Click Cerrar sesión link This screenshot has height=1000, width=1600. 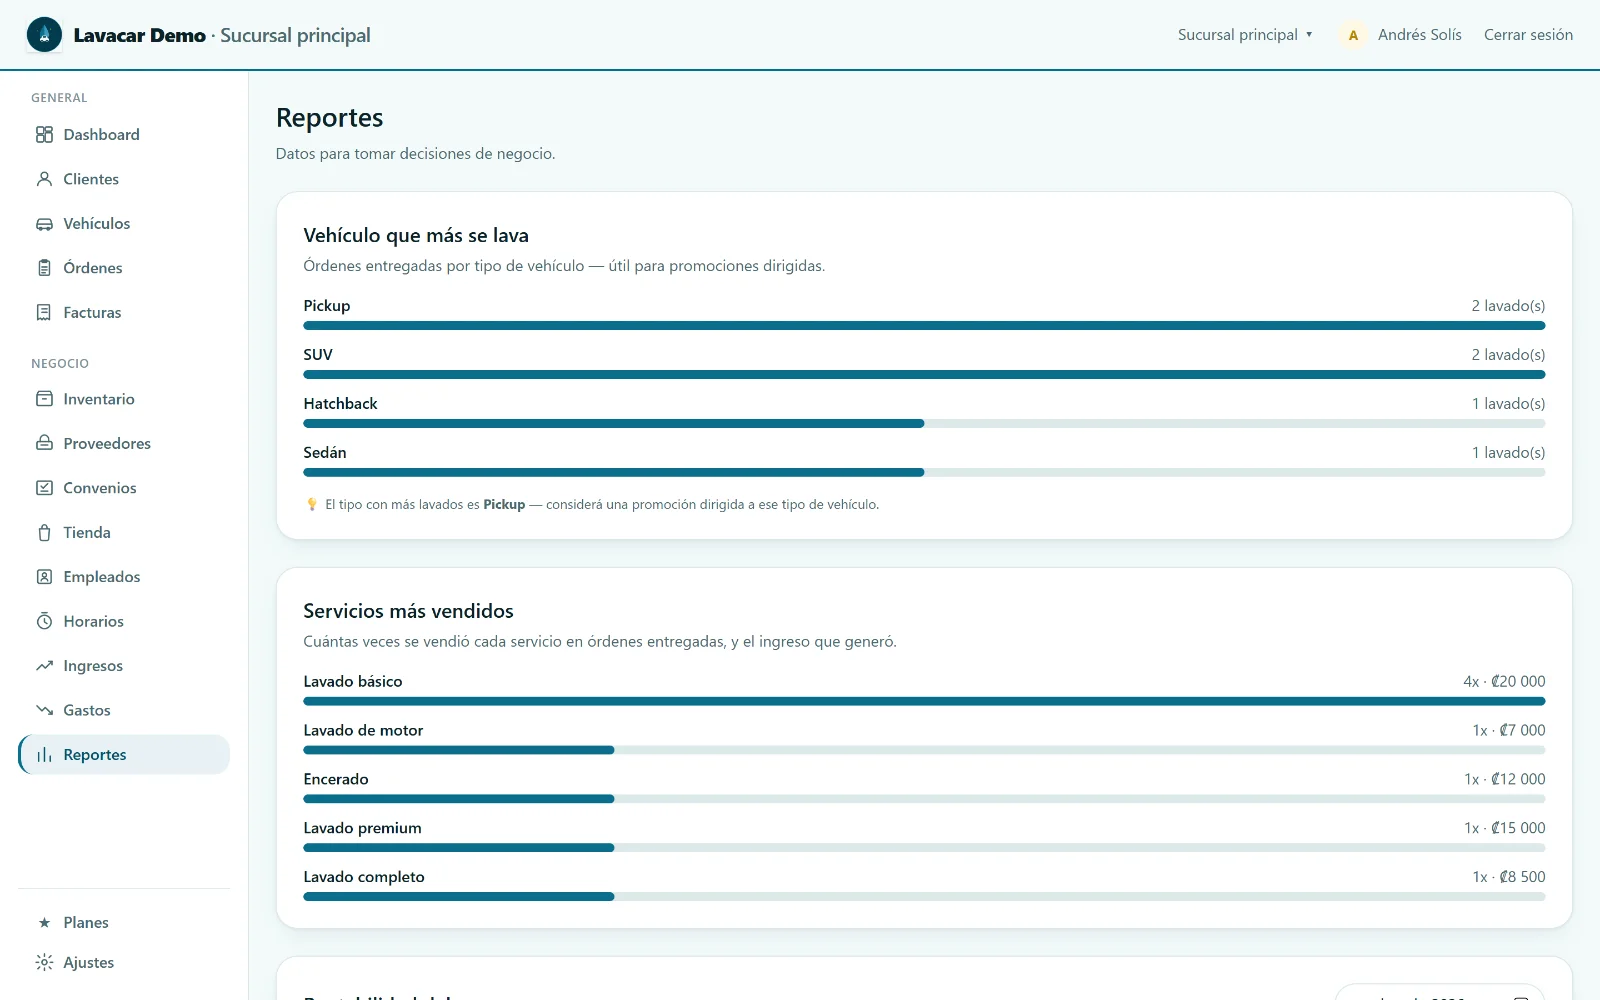(x=1528, y=35)
